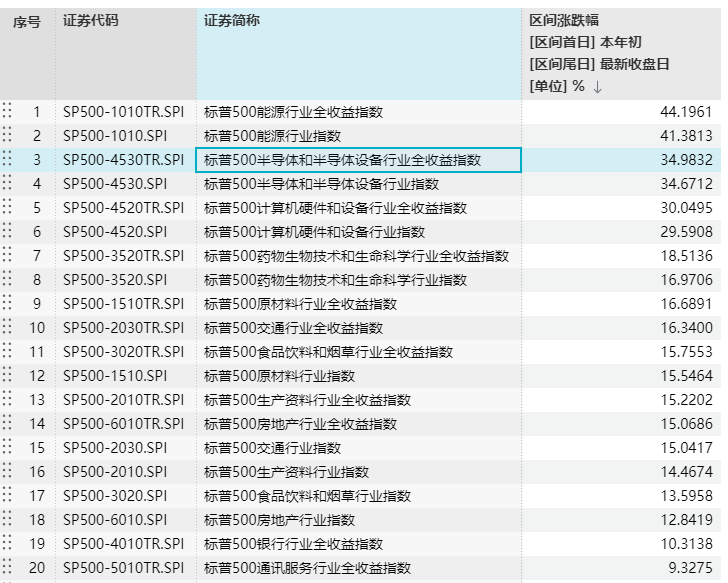Click value 34.9832
Screen dimensions: 728x583
pos(686,160)
